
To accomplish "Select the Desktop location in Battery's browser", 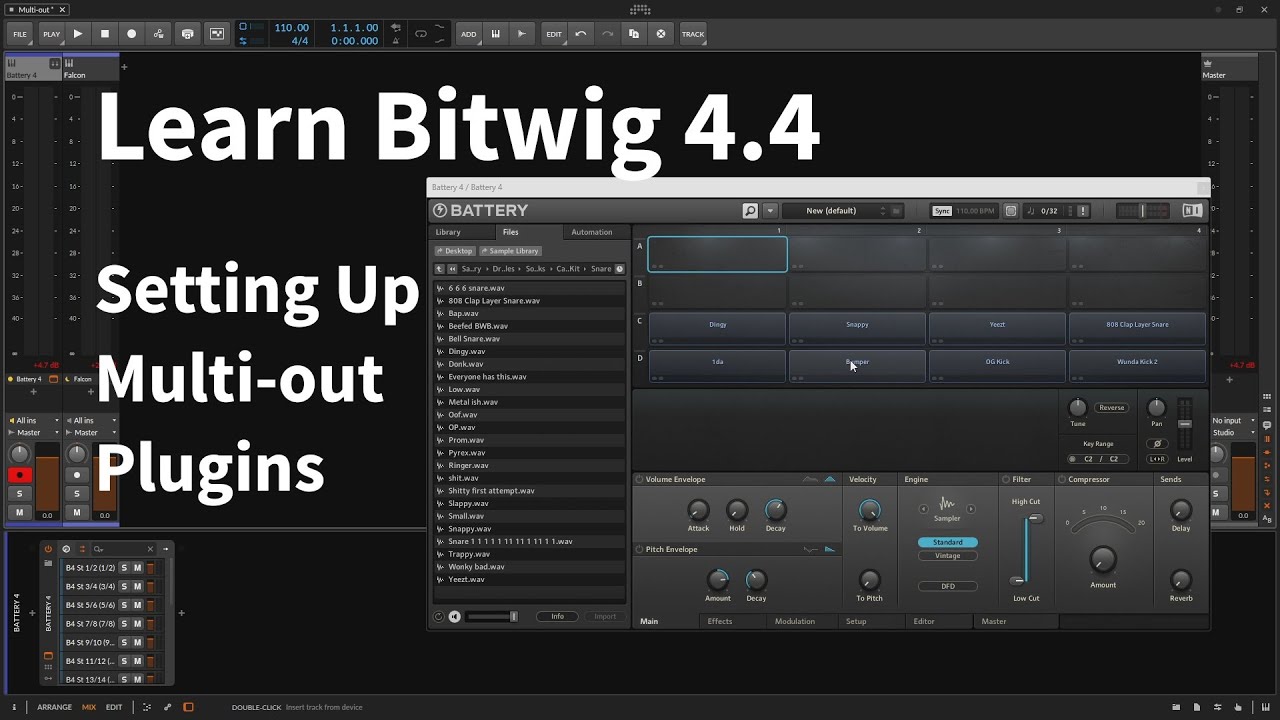I will [x=455, y=251].
